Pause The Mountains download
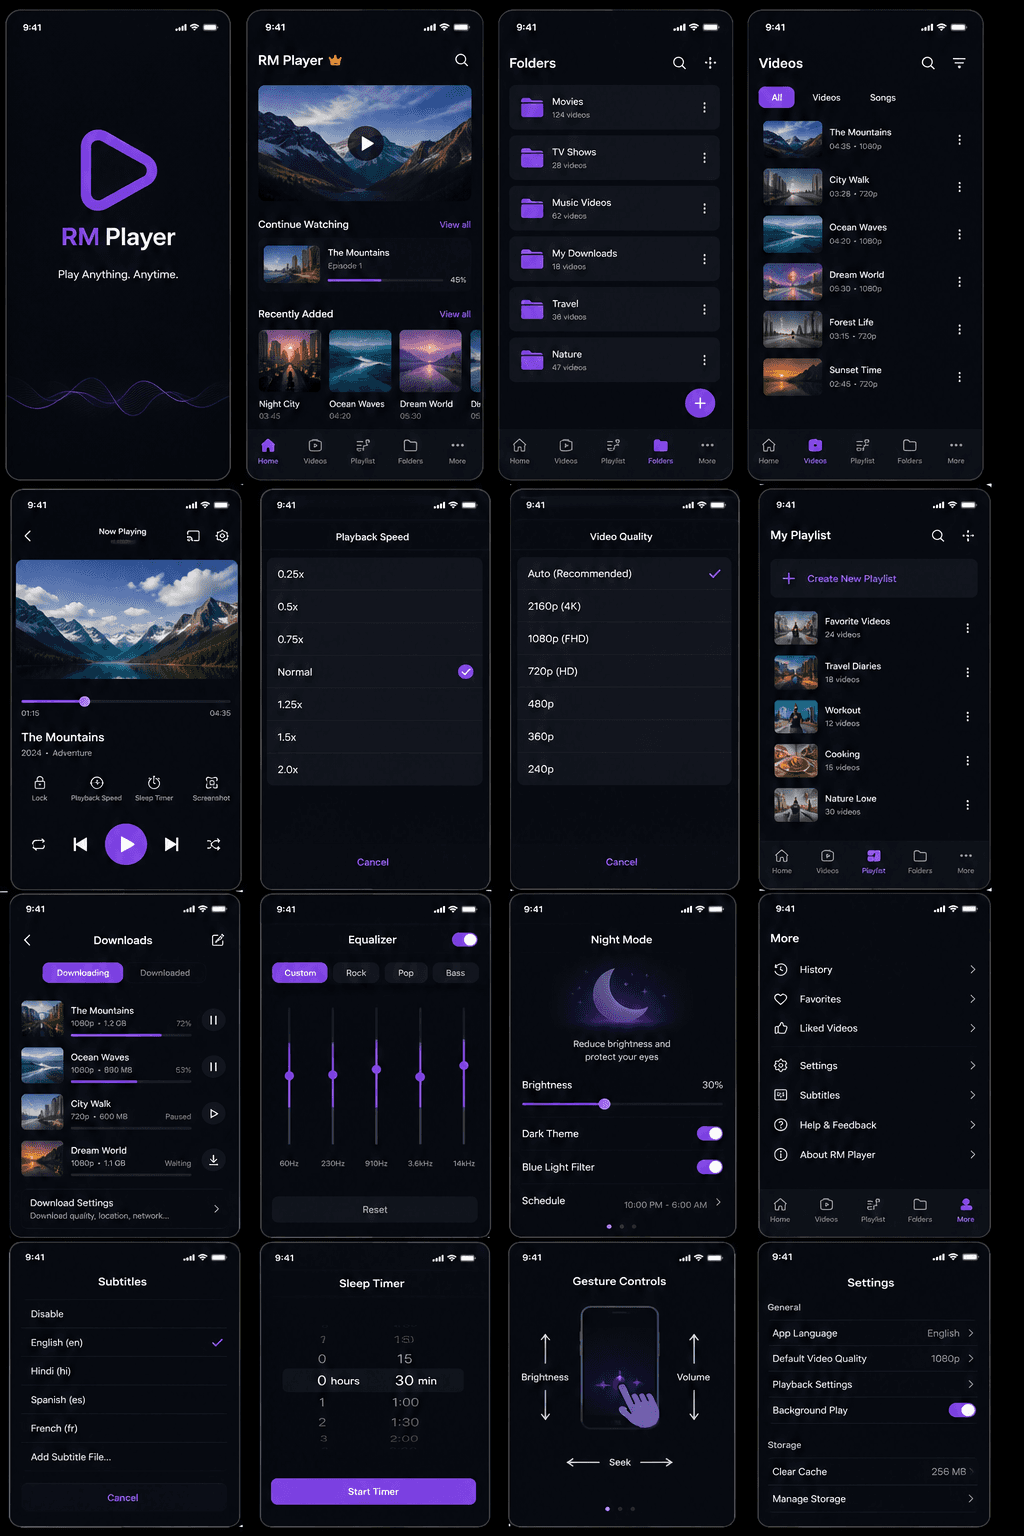Viewport: 1024px width, 1536px height. (213, 1020)
